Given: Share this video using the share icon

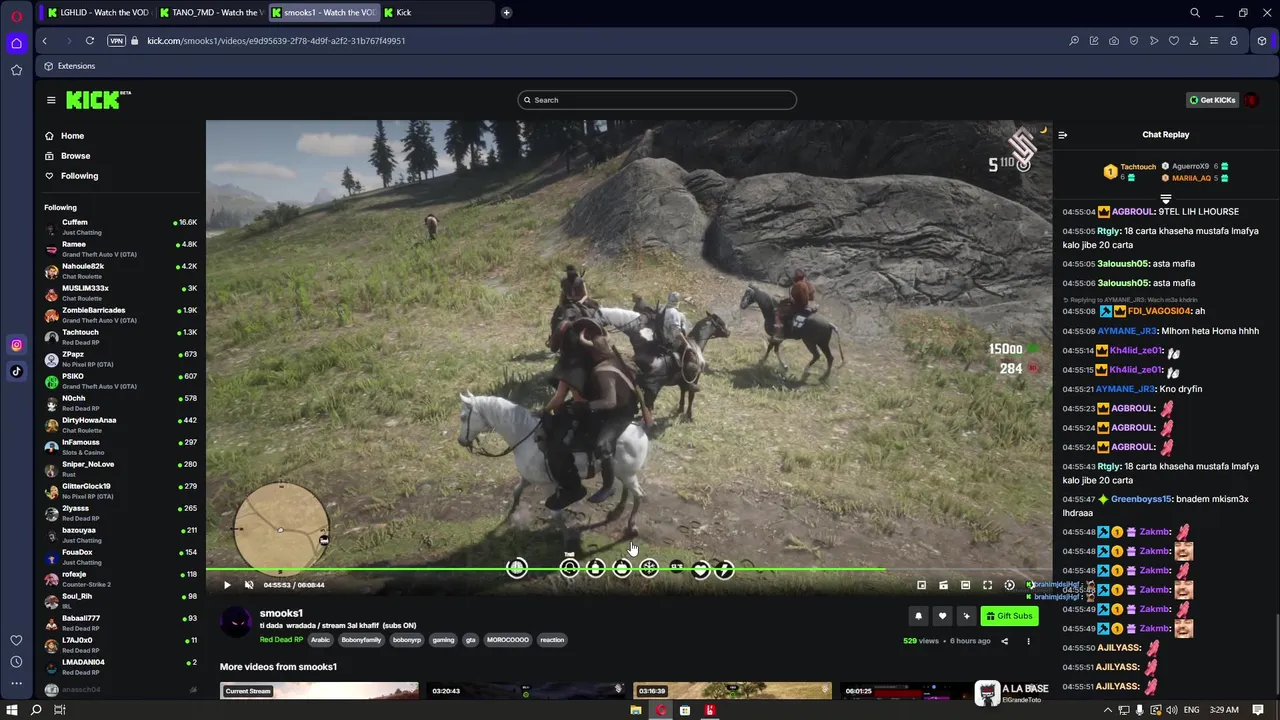Looking at the screenshot, I should pos(1004,641).
